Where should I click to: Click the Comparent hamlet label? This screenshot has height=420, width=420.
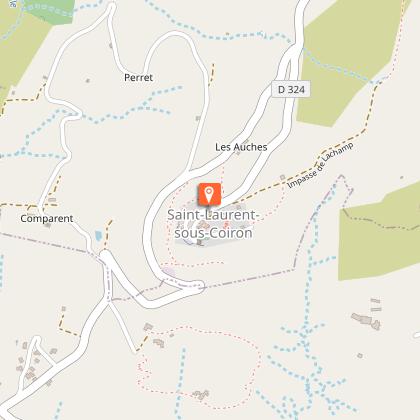47,219
